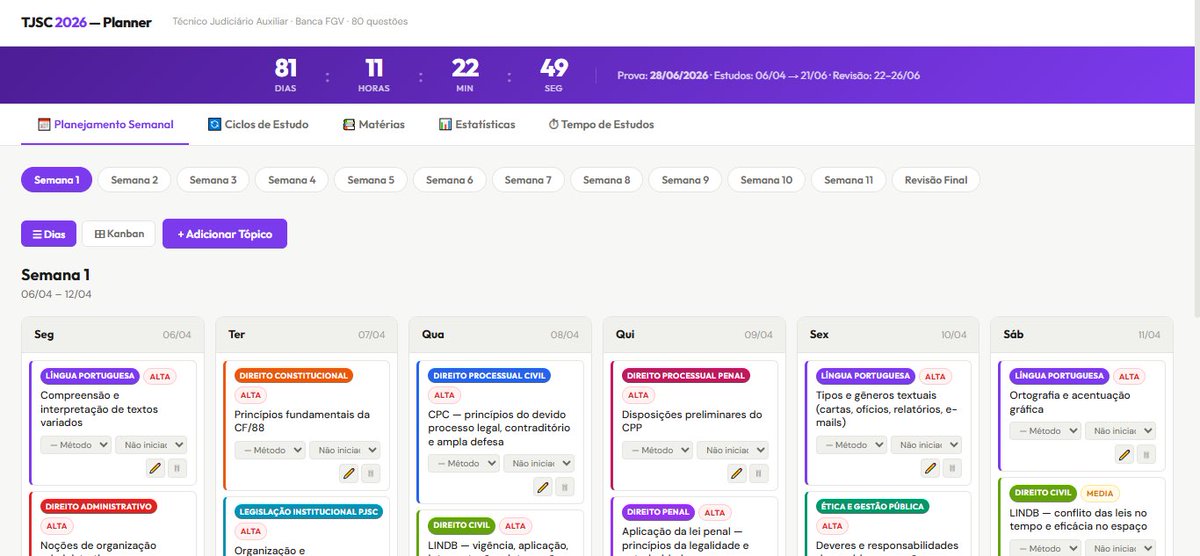This screenshot has width=1200, height=556.
Task: Go to Semana 3
Action: point(213,180)
